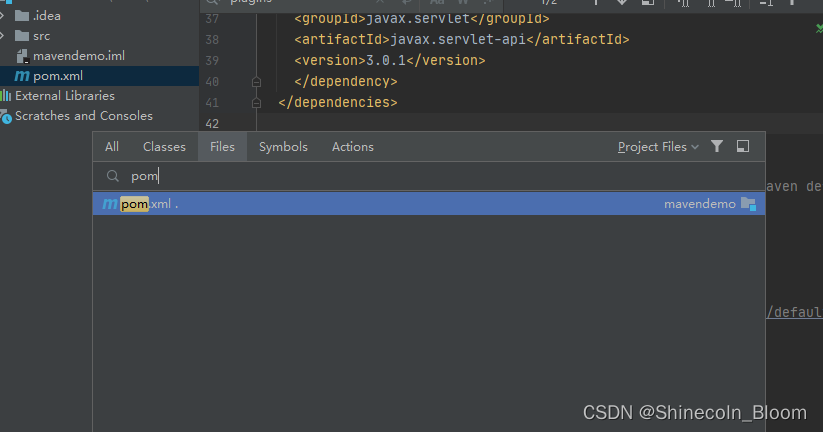Select the pom.xml search result row
The height and width of the screenshot is (432, 823).
point(429,204)
